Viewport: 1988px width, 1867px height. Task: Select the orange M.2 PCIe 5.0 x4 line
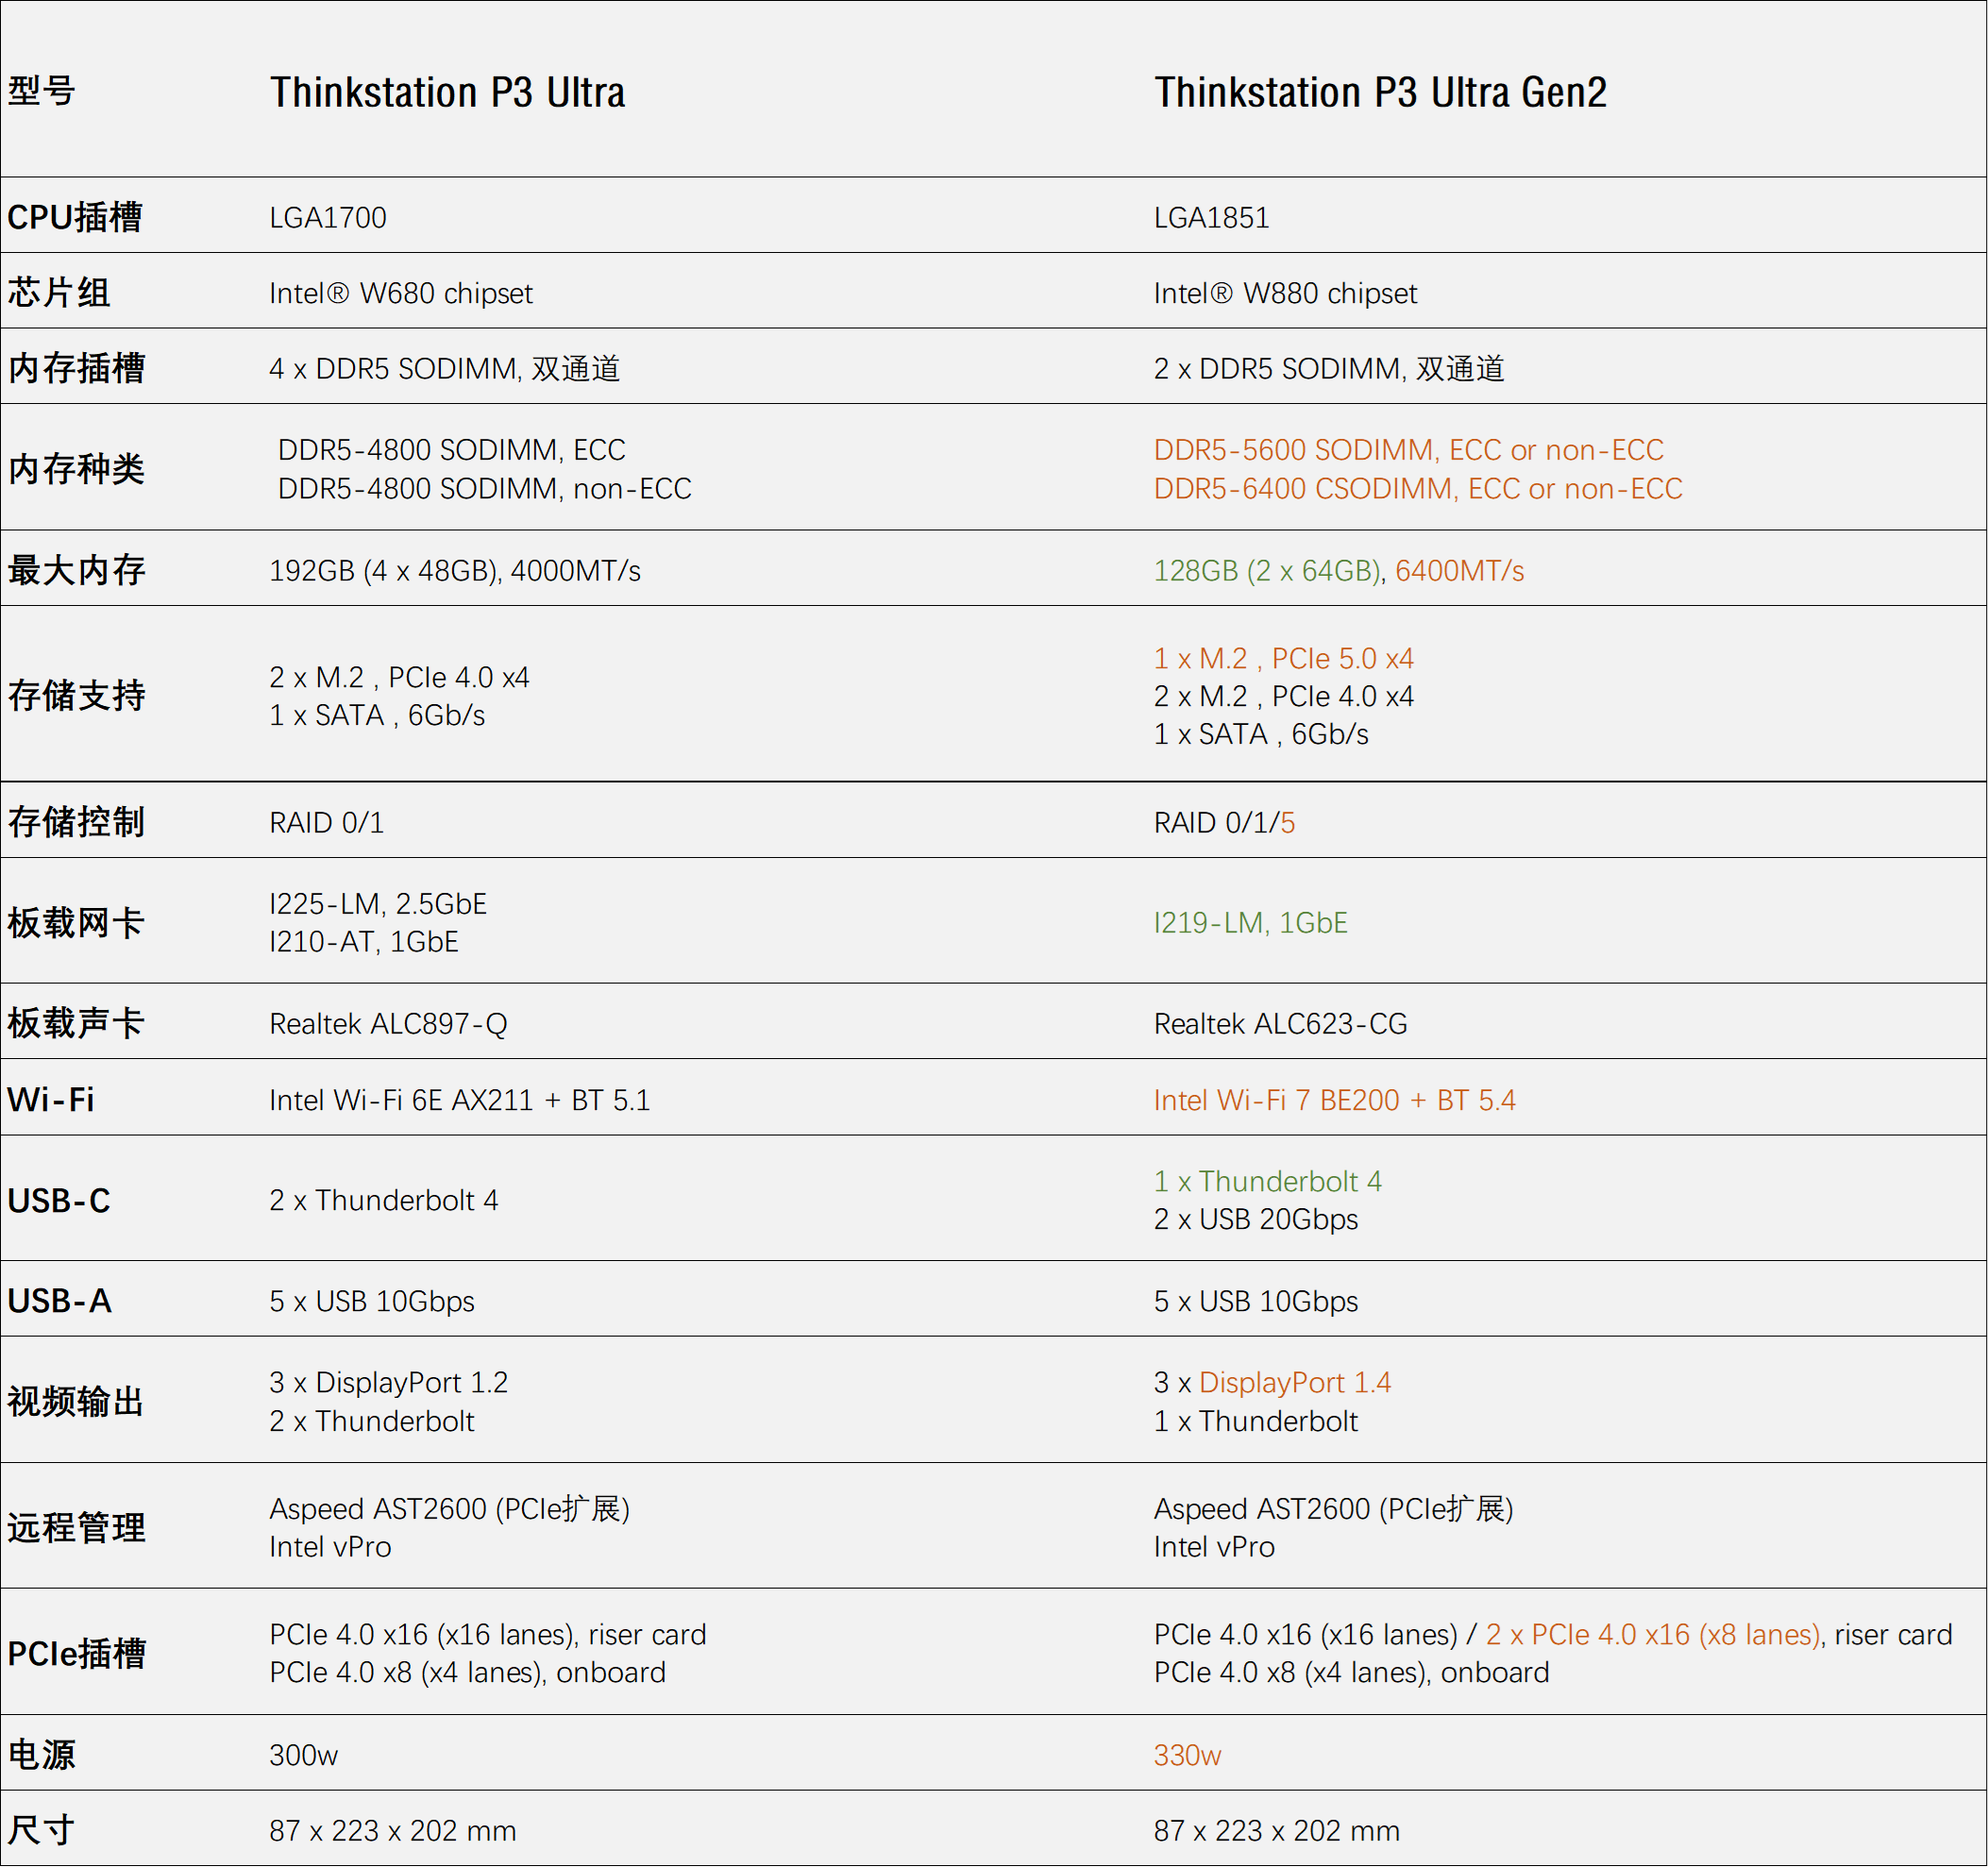tap(1283, 658)
